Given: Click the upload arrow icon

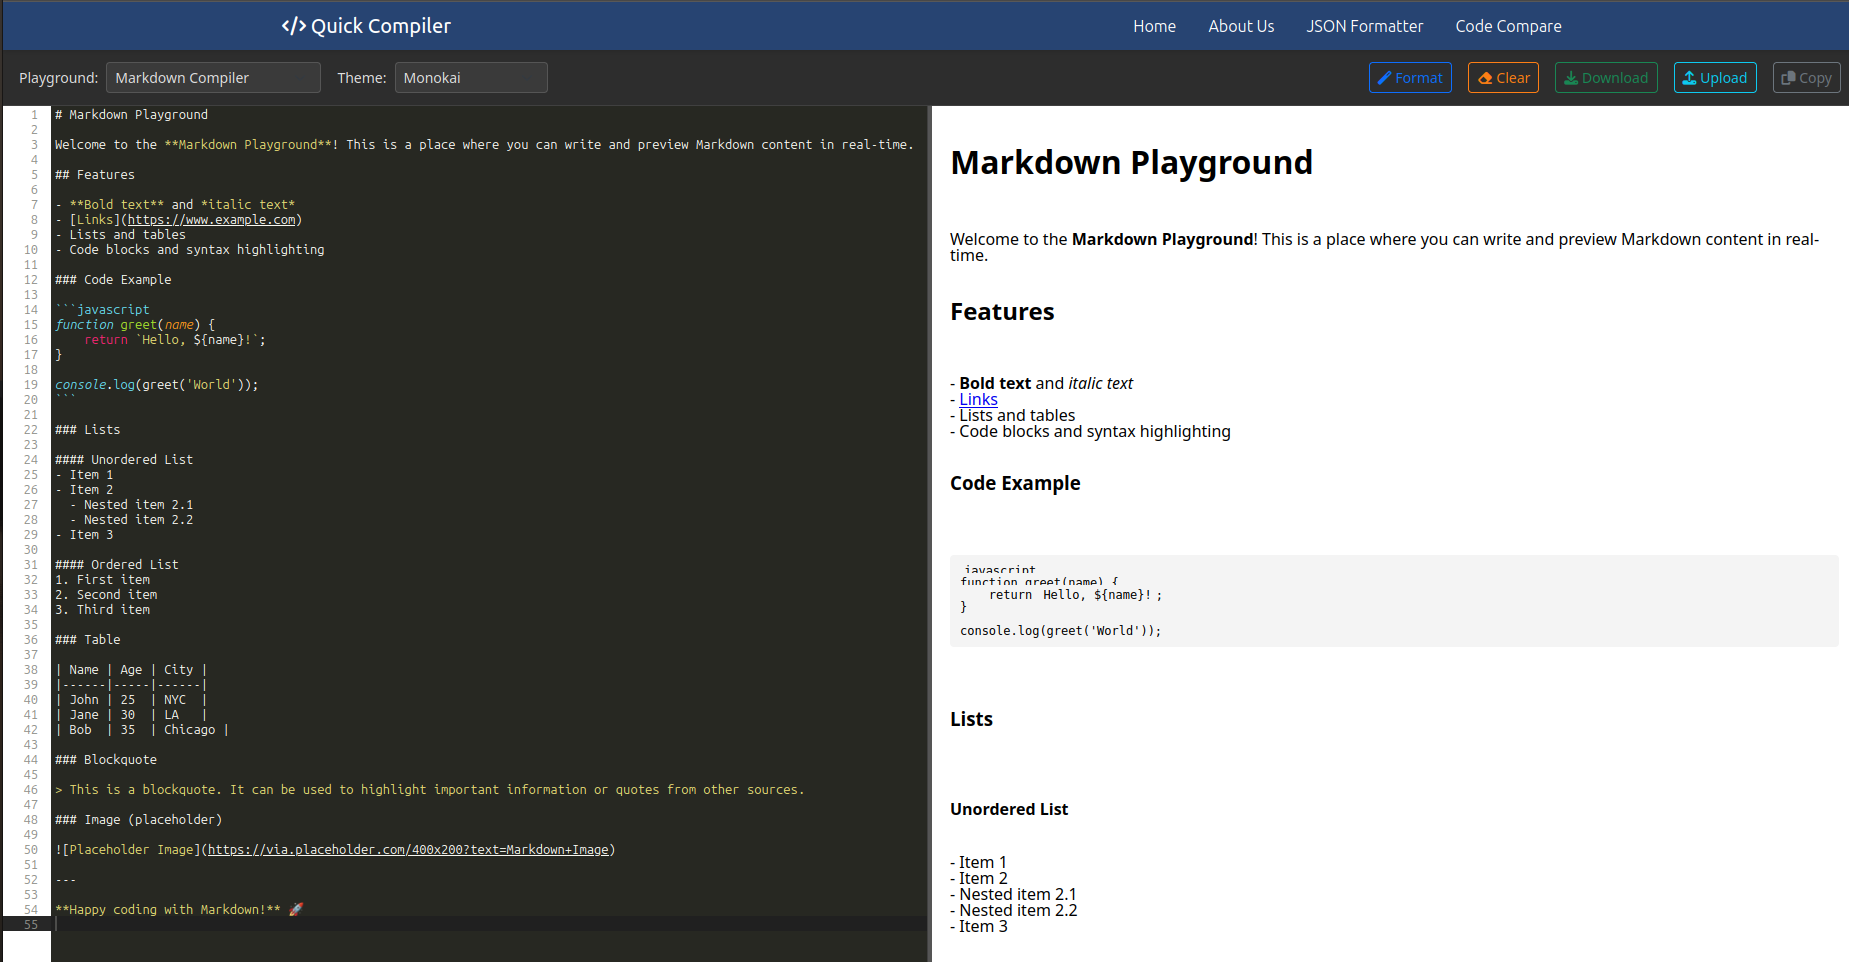Looking at the screenshot, I should coord(1689,78).
